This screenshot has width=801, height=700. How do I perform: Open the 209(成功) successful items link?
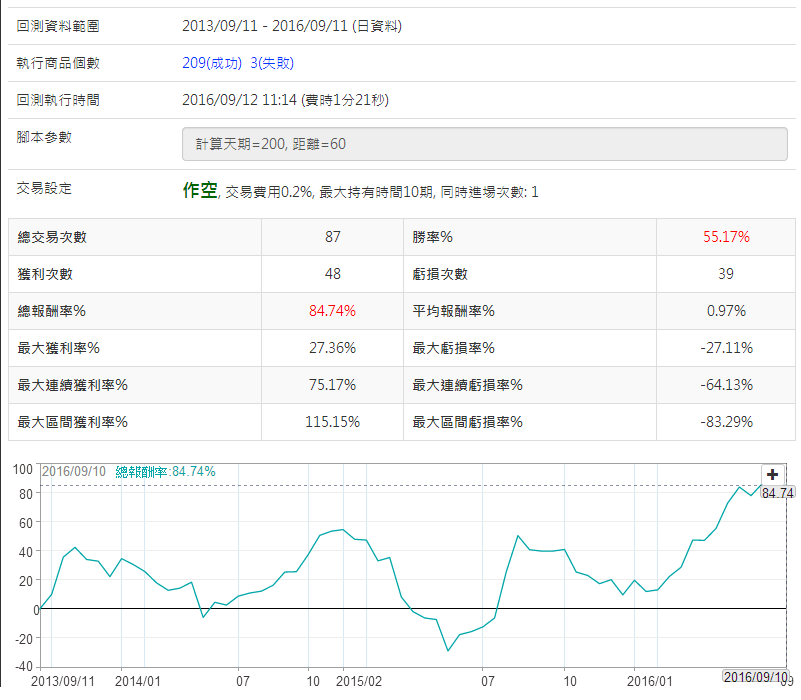point(211,63)
